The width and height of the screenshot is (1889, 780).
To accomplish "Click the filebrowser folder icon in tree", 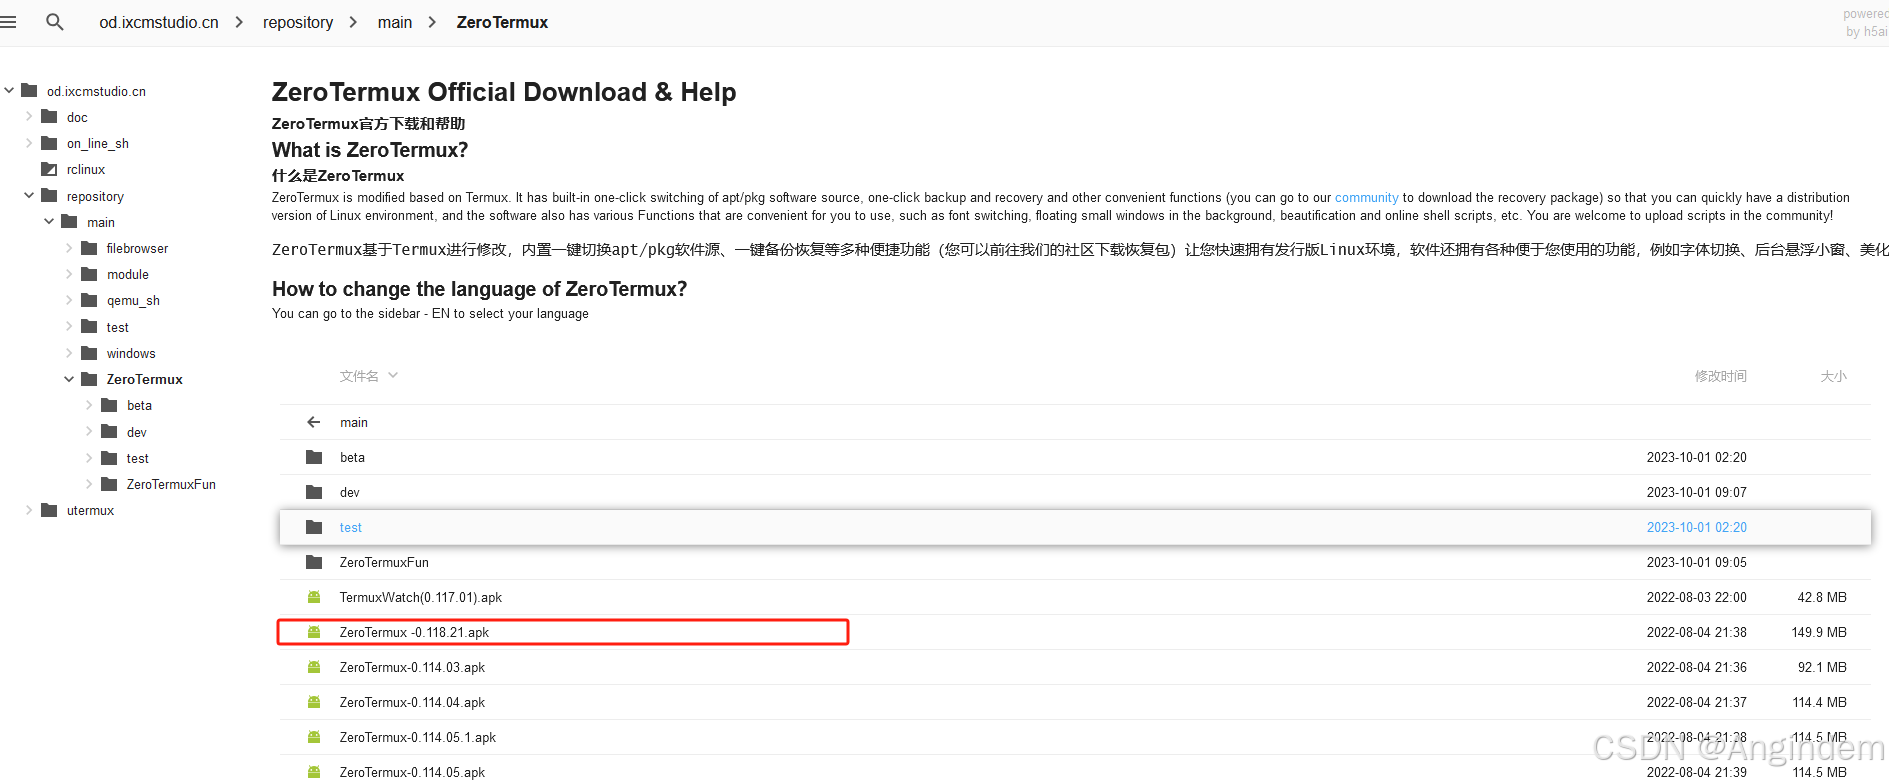I will 89,248.
